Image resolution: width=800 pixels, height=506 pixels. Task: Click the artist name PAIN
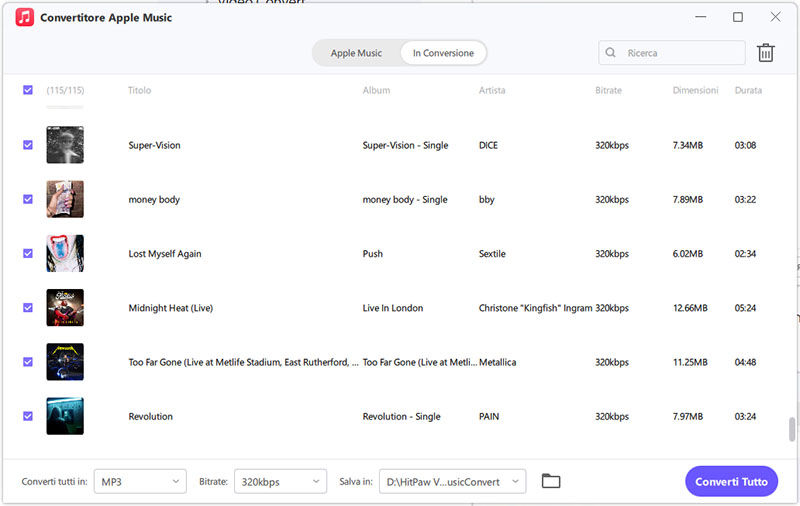(x=488, y=416)
